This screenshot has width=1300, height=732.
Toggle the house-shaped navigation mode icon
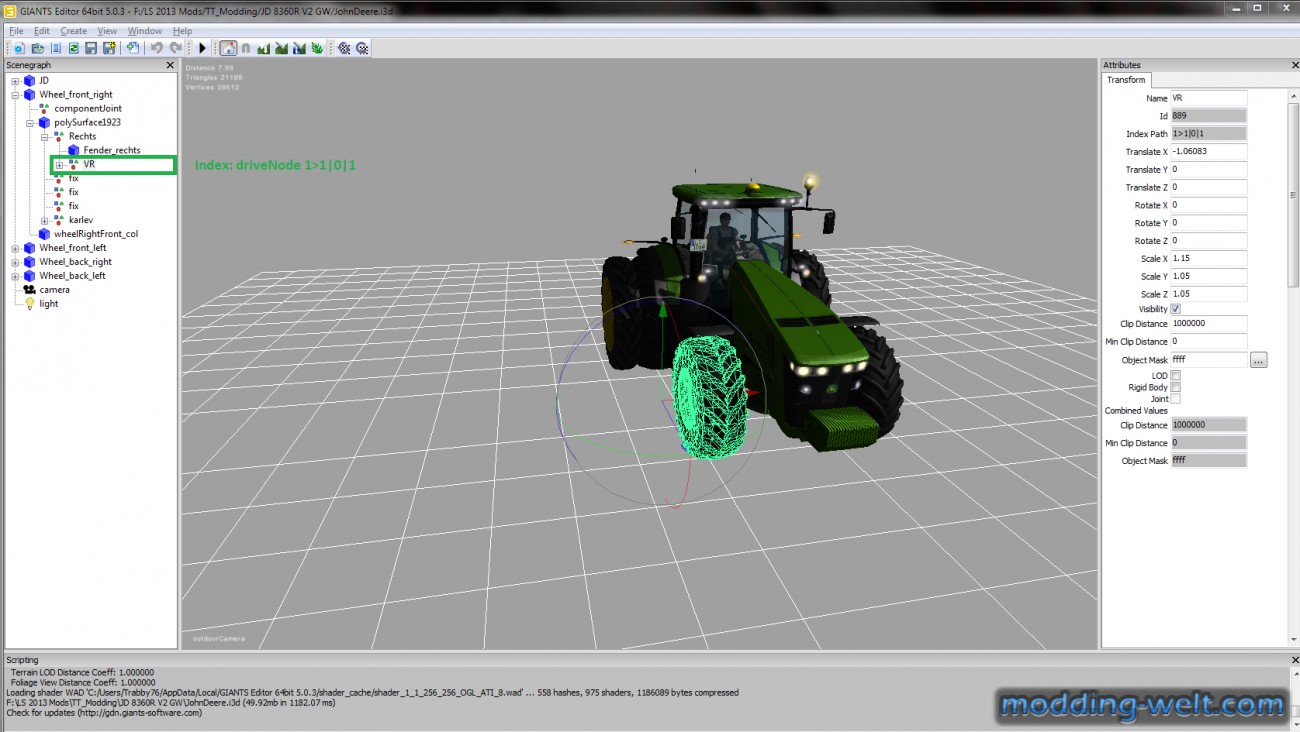click(x=228, y=48)
